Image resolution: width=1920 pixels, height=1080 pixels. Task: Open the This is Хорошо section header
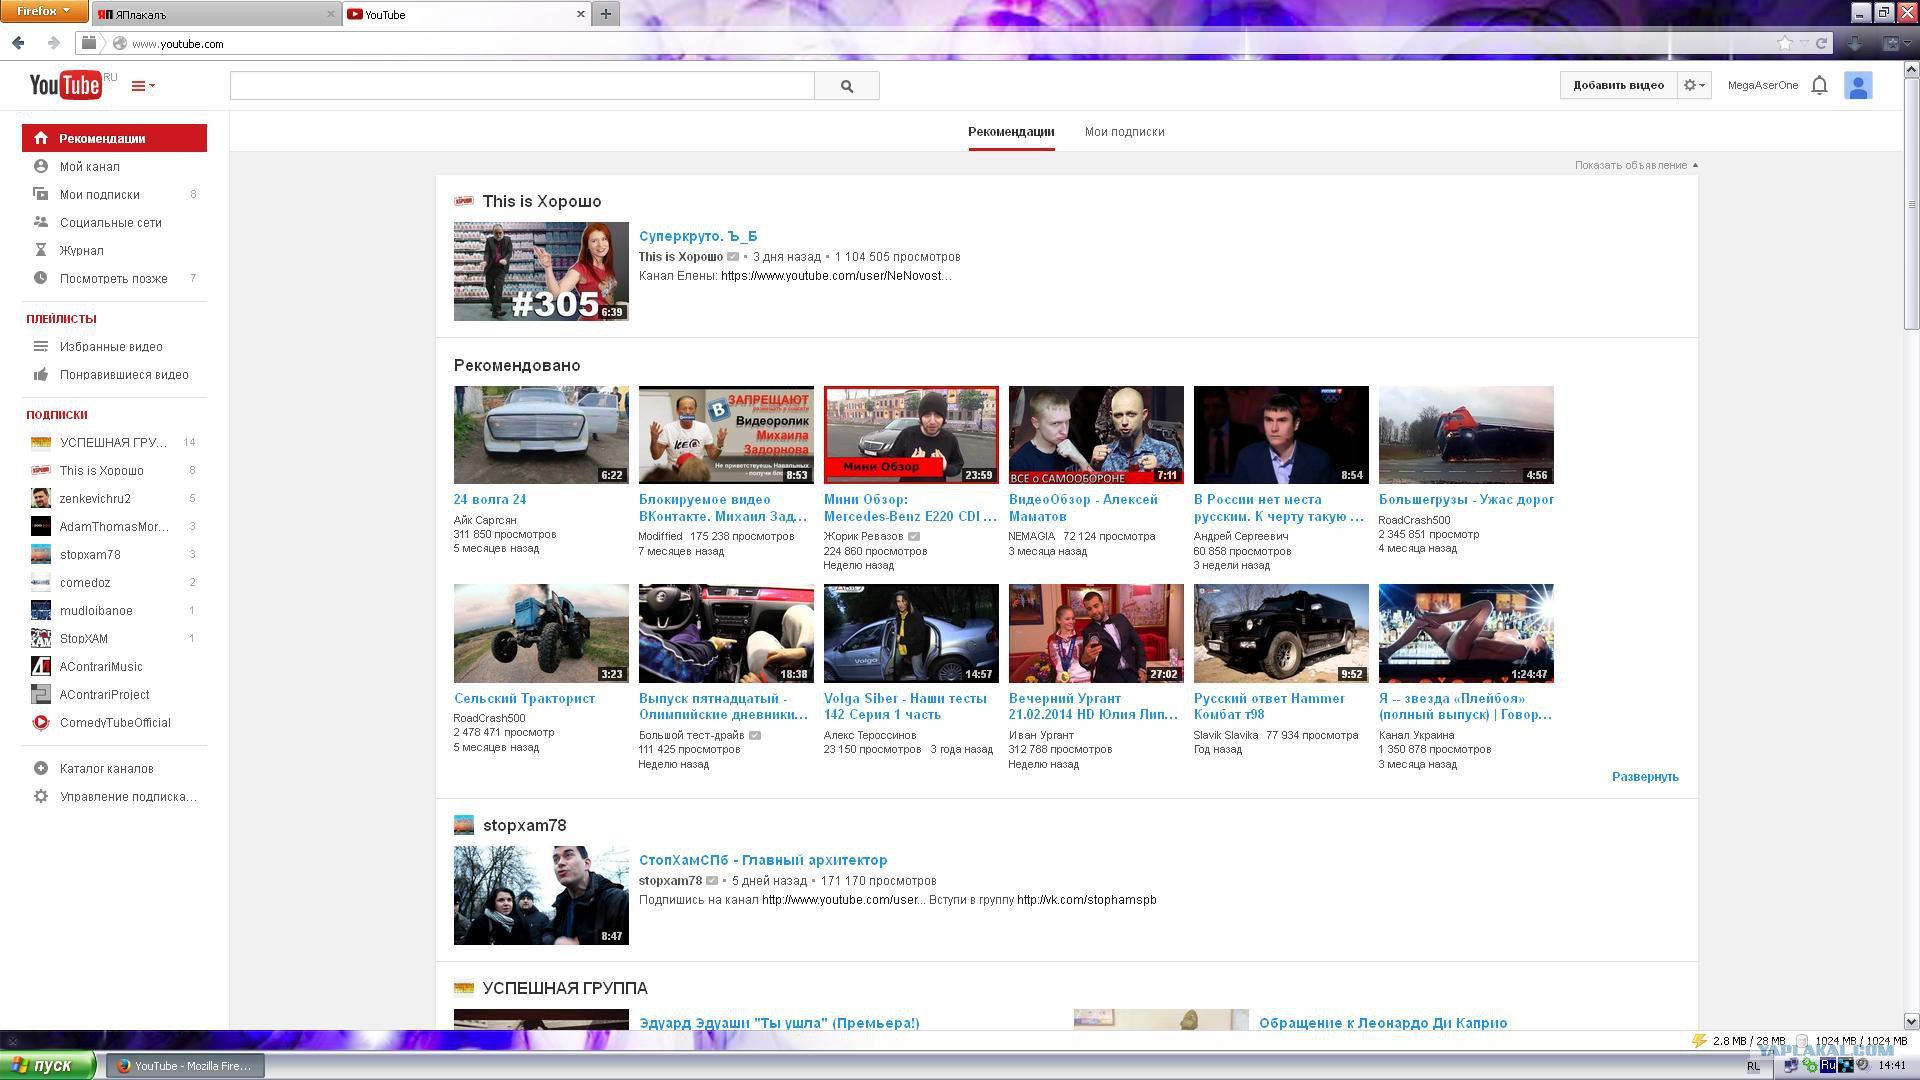point(541,201)
